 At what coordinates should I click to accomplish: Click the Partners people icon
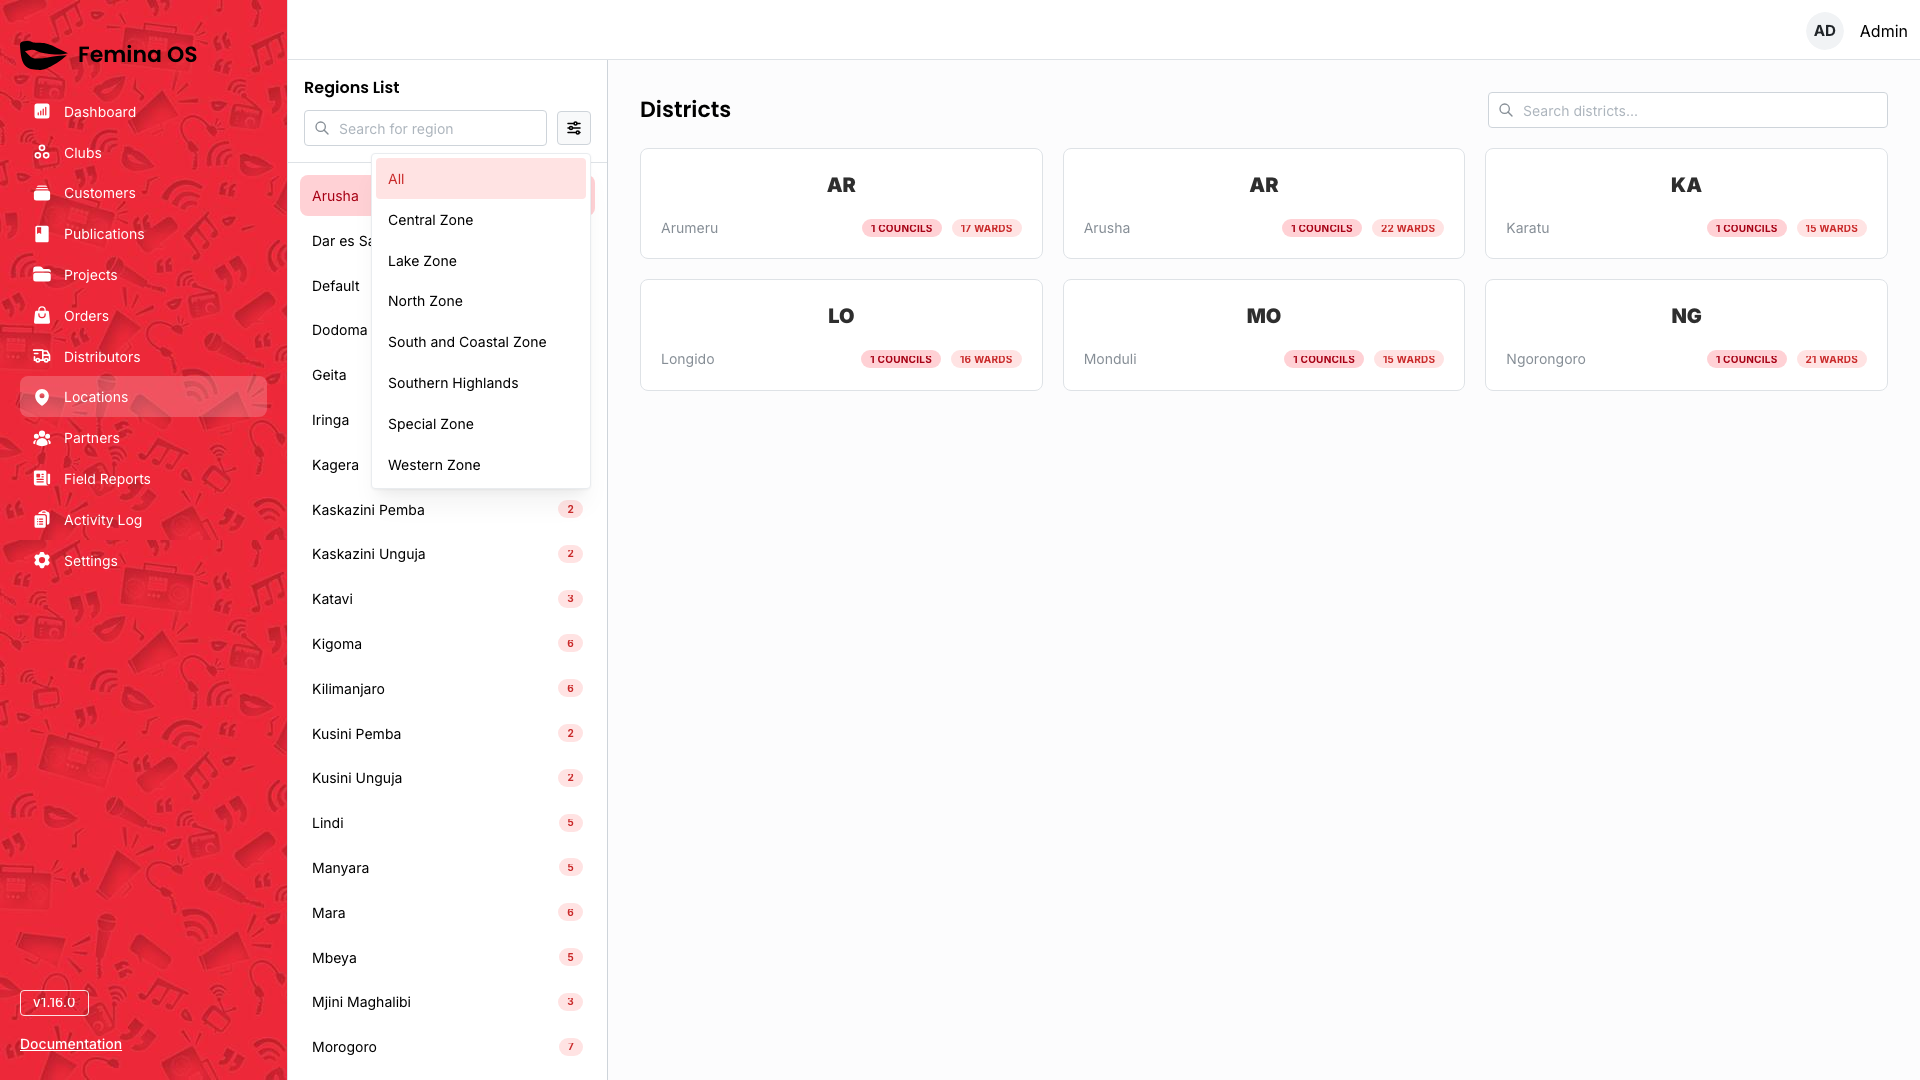[x=42, y=438]
